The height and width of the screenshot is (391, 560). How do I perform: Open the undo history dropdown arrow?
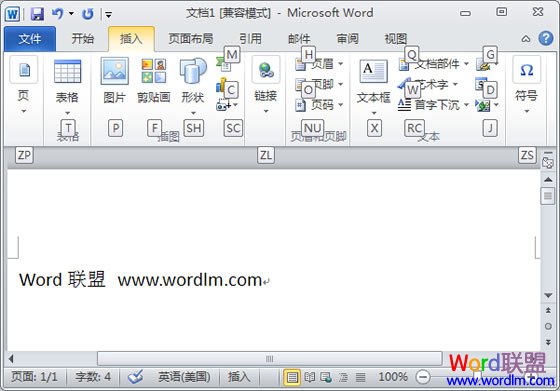(71, 14)
